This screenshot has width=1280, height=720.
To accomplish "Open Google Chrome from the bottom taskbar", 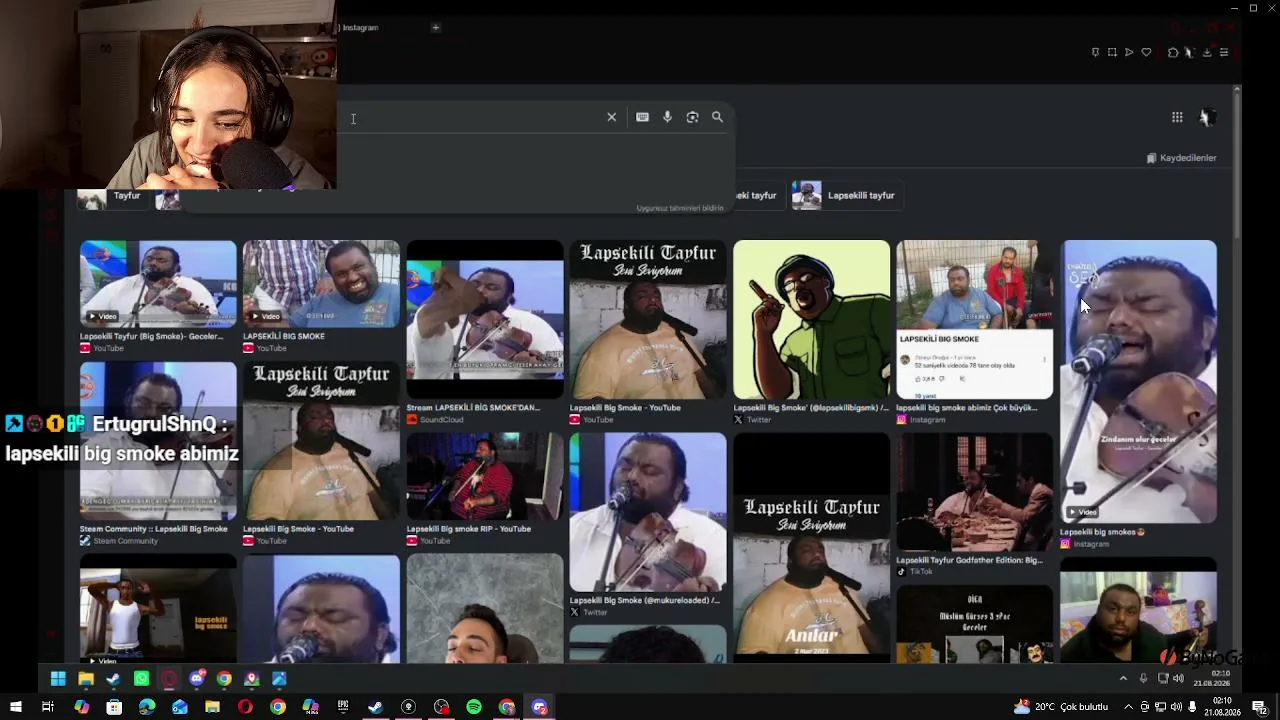I will pos(278,707).
